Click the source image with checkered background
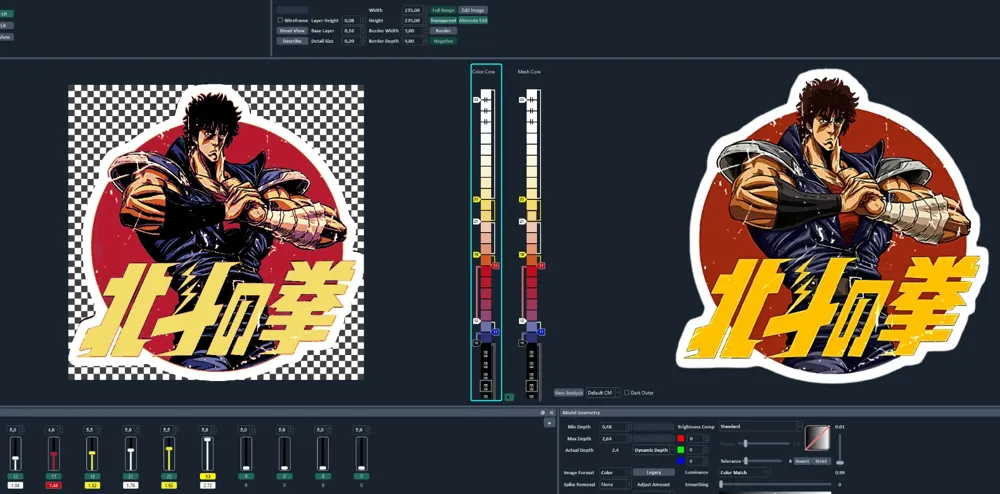The image size is (1000, 494). [216, 233]
